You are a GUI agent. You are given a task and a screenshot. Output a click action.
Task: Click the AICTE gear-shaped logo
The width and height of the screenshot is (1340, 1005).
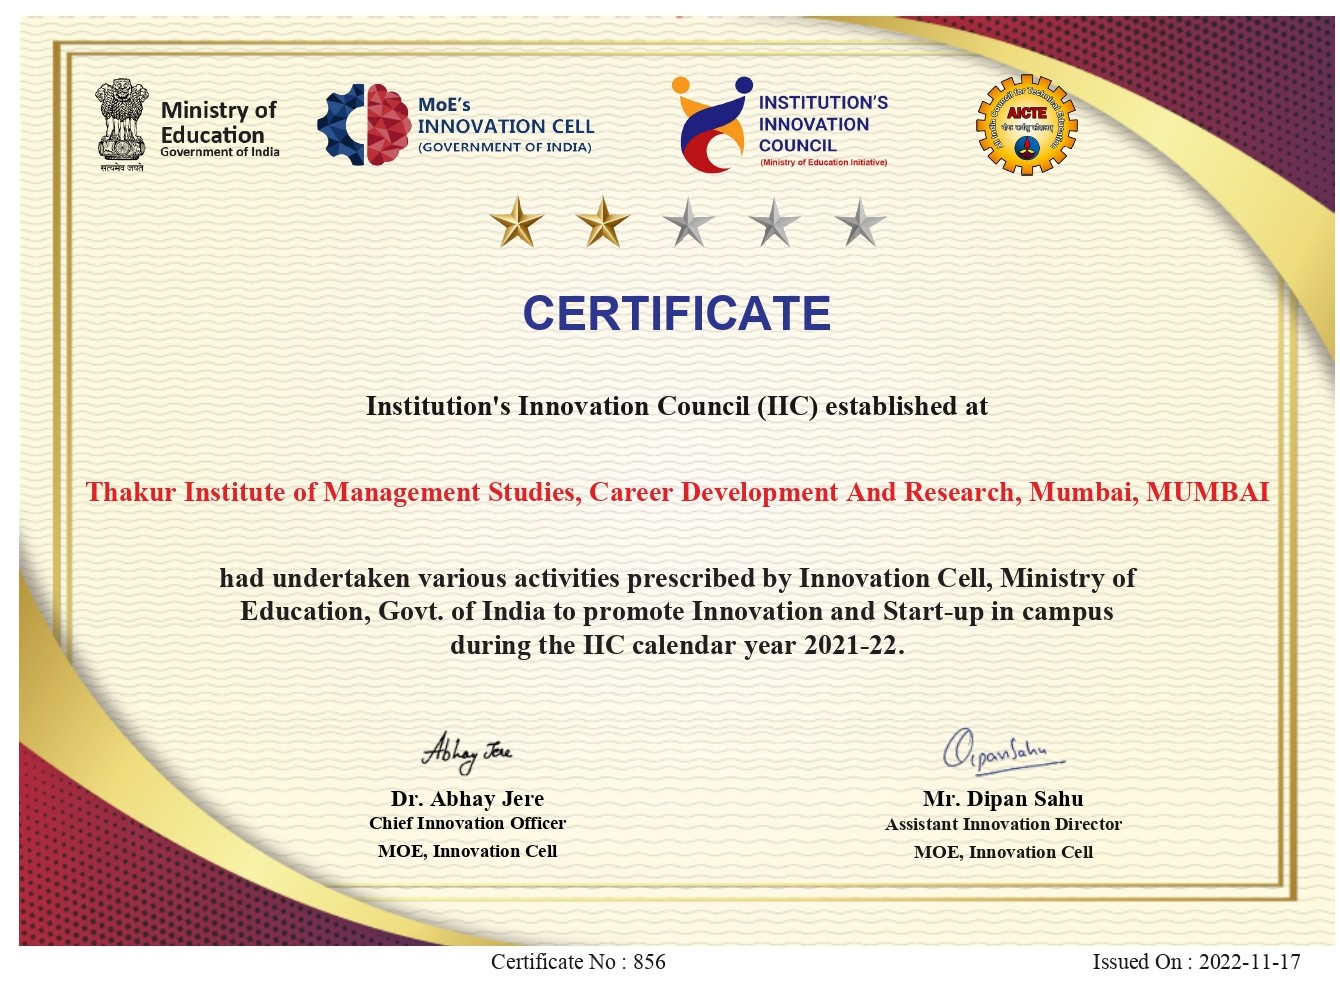click(x=1026, y=126)
